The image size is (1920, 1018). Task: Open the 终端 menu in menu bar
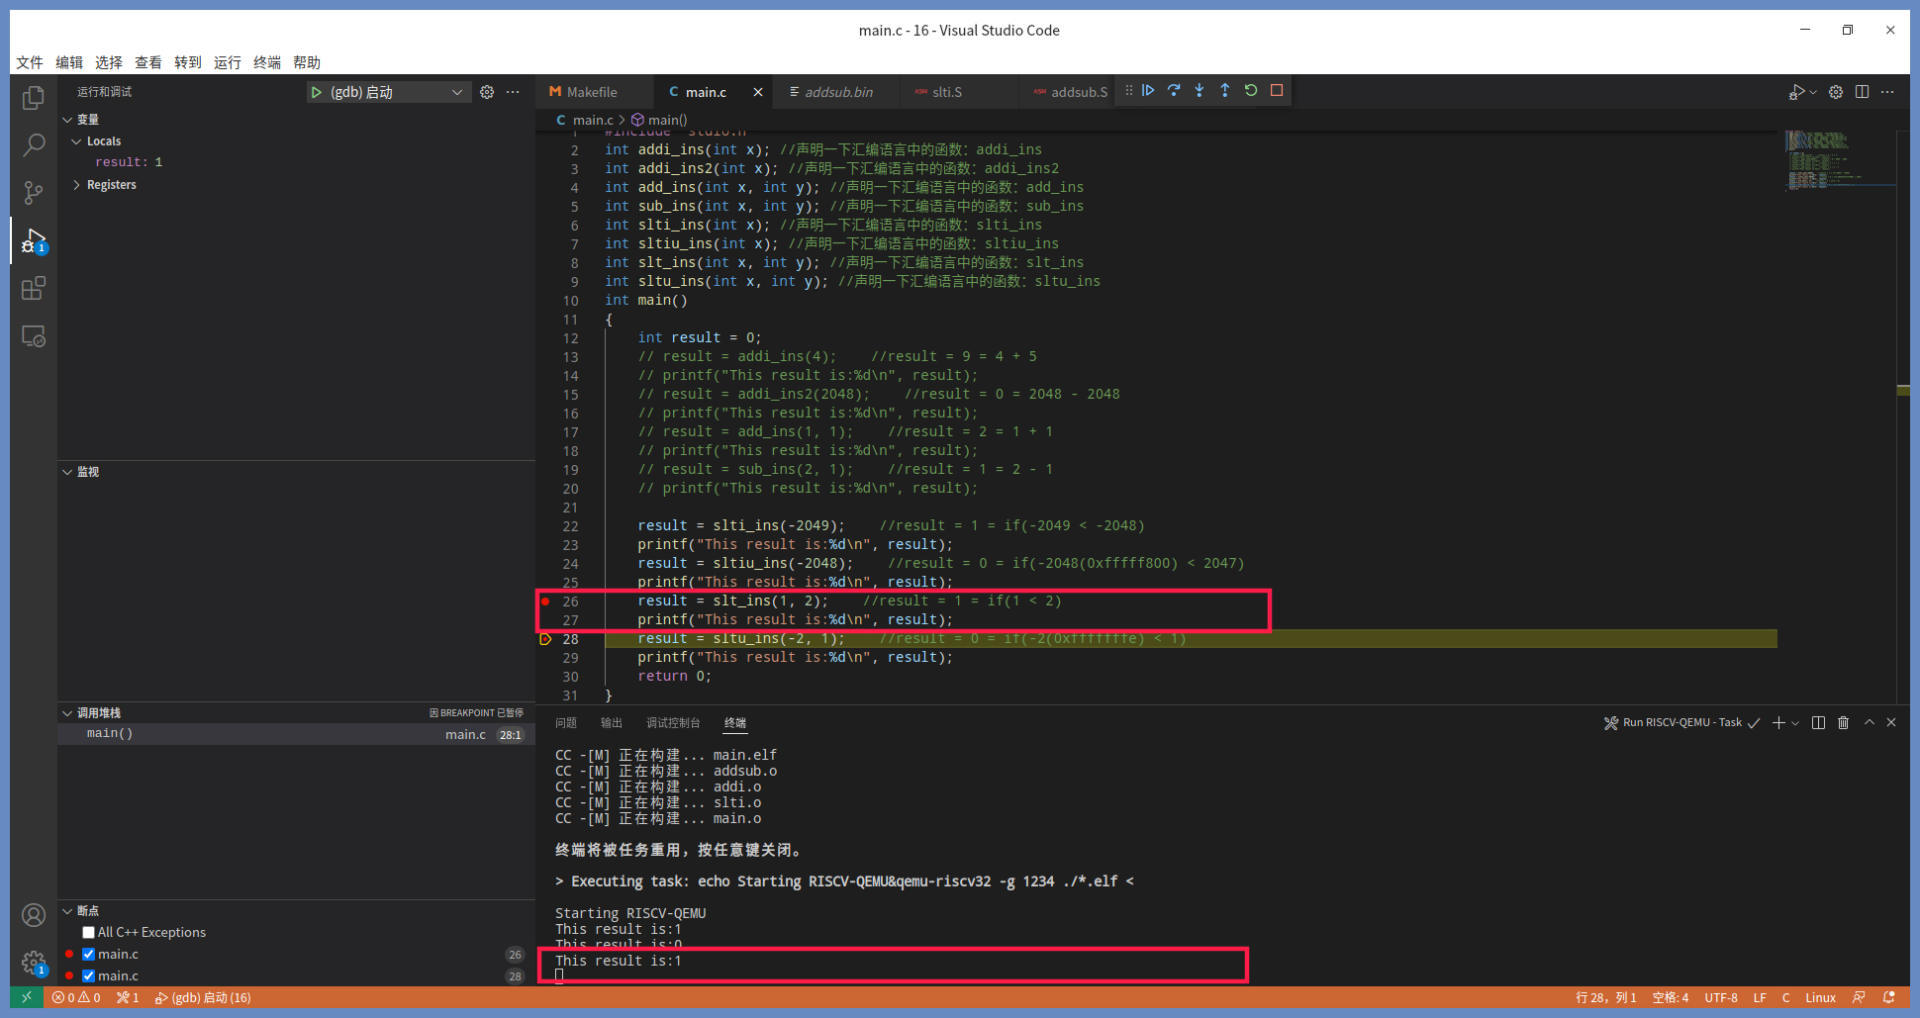coord(267,62)
